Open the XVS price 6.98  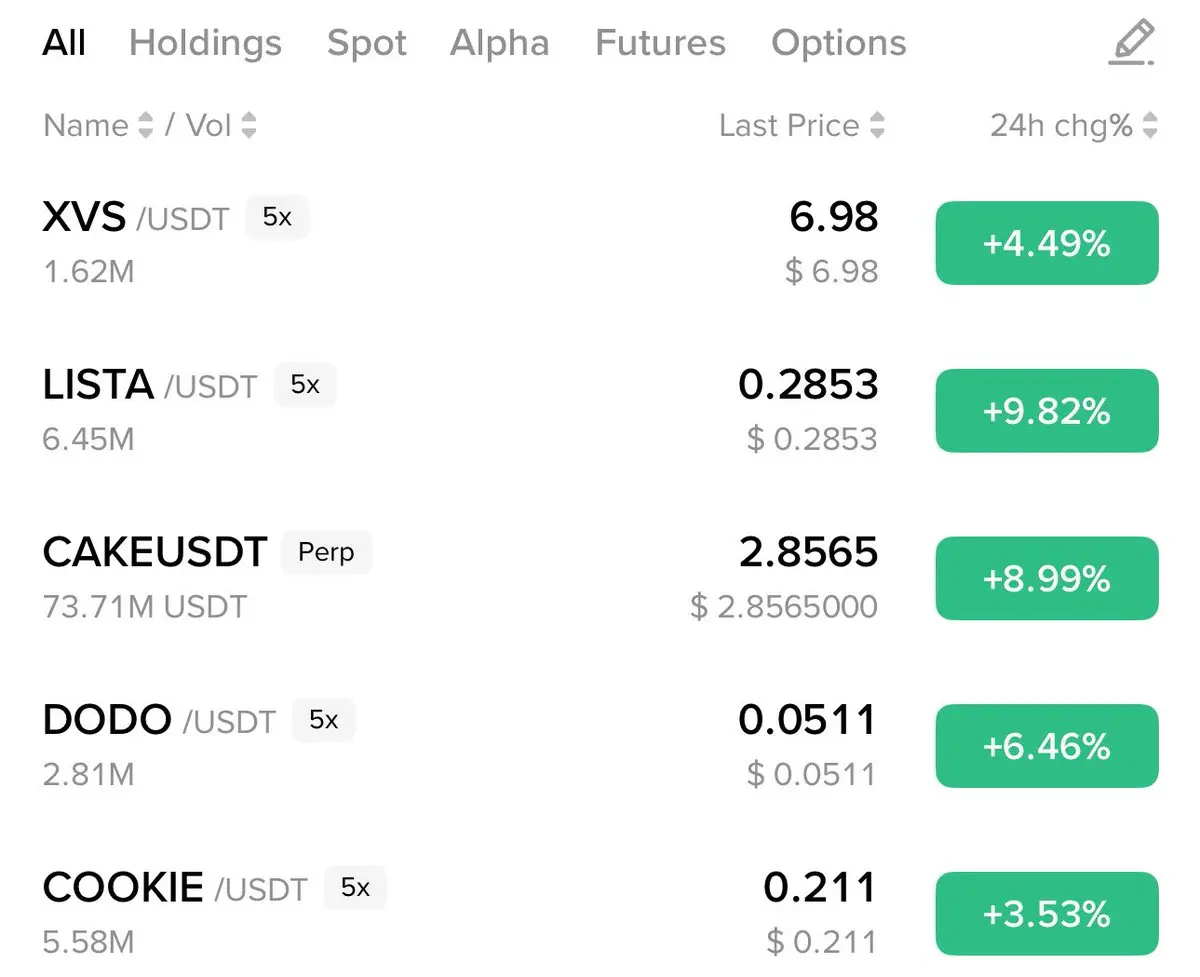point(834,217)
